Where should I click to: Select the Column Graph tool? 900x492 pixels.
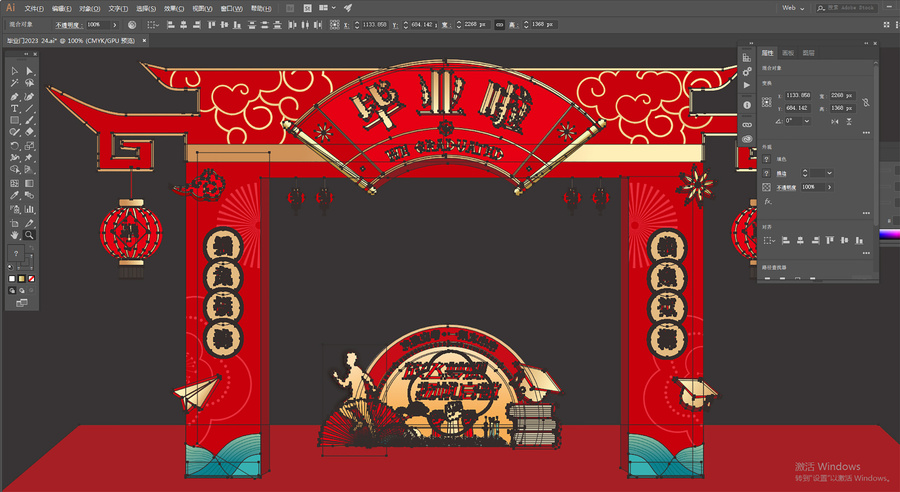(x=29, y=210)
